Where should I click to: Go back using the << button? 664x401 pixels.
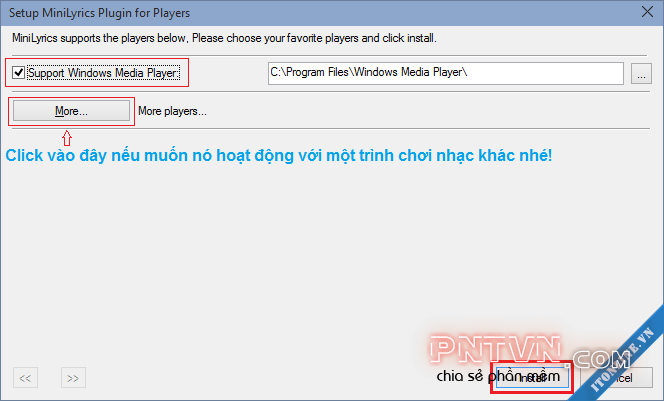(25, 378)
